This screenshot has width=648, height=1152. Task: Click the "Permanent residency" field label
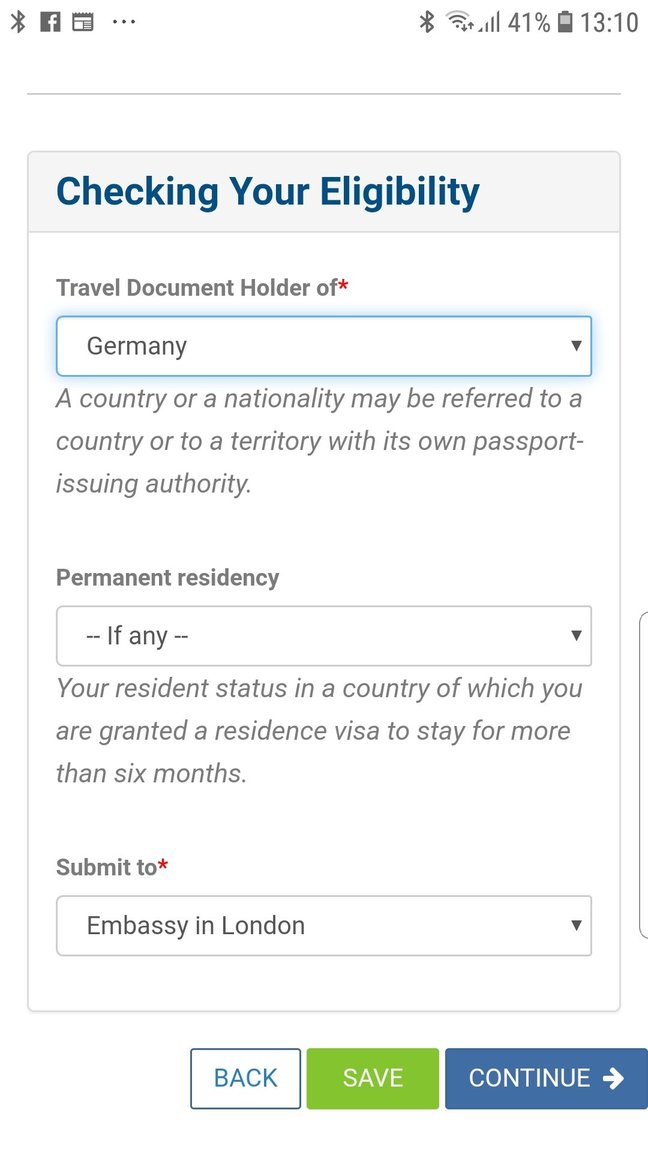point(167,578)
